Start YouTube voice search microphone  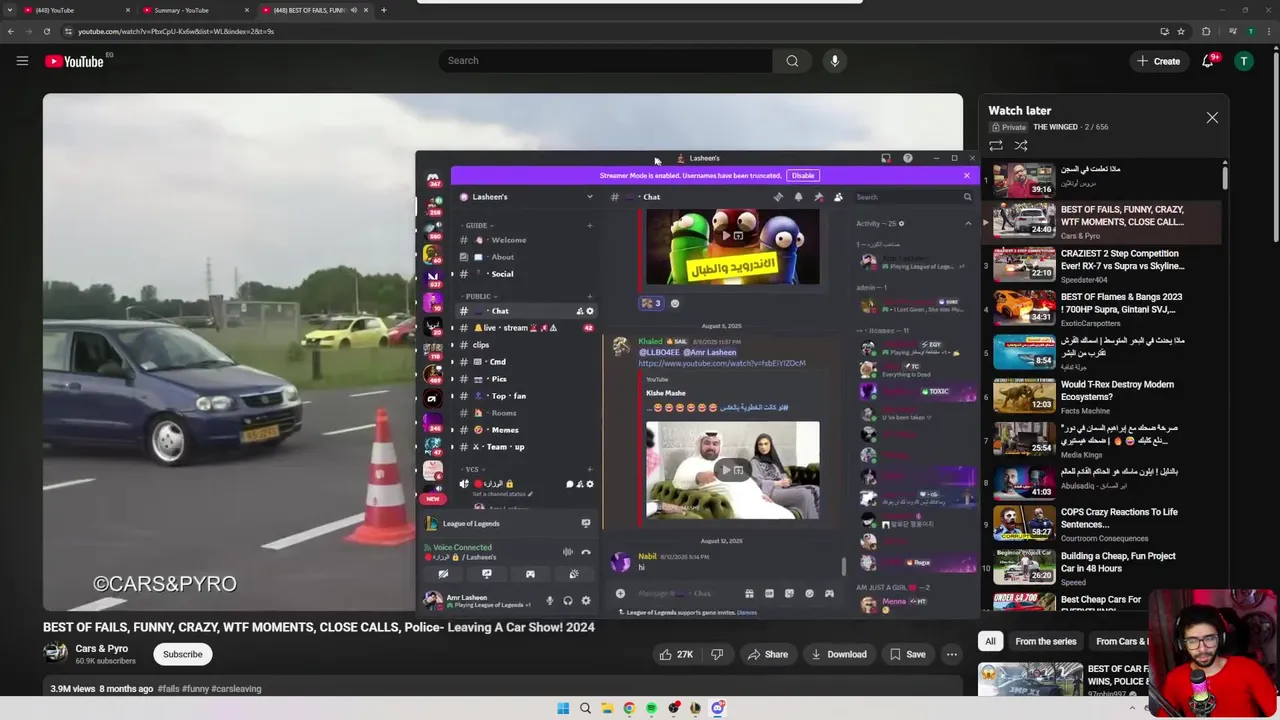[835, 61]
